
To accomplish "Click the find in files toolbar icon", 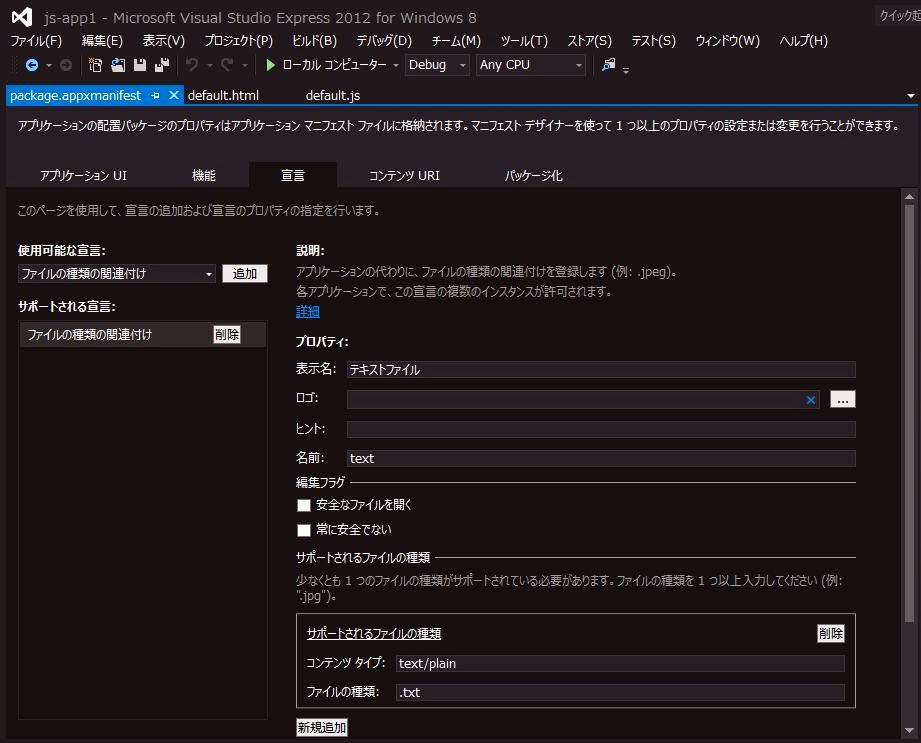I will (609, 64).
